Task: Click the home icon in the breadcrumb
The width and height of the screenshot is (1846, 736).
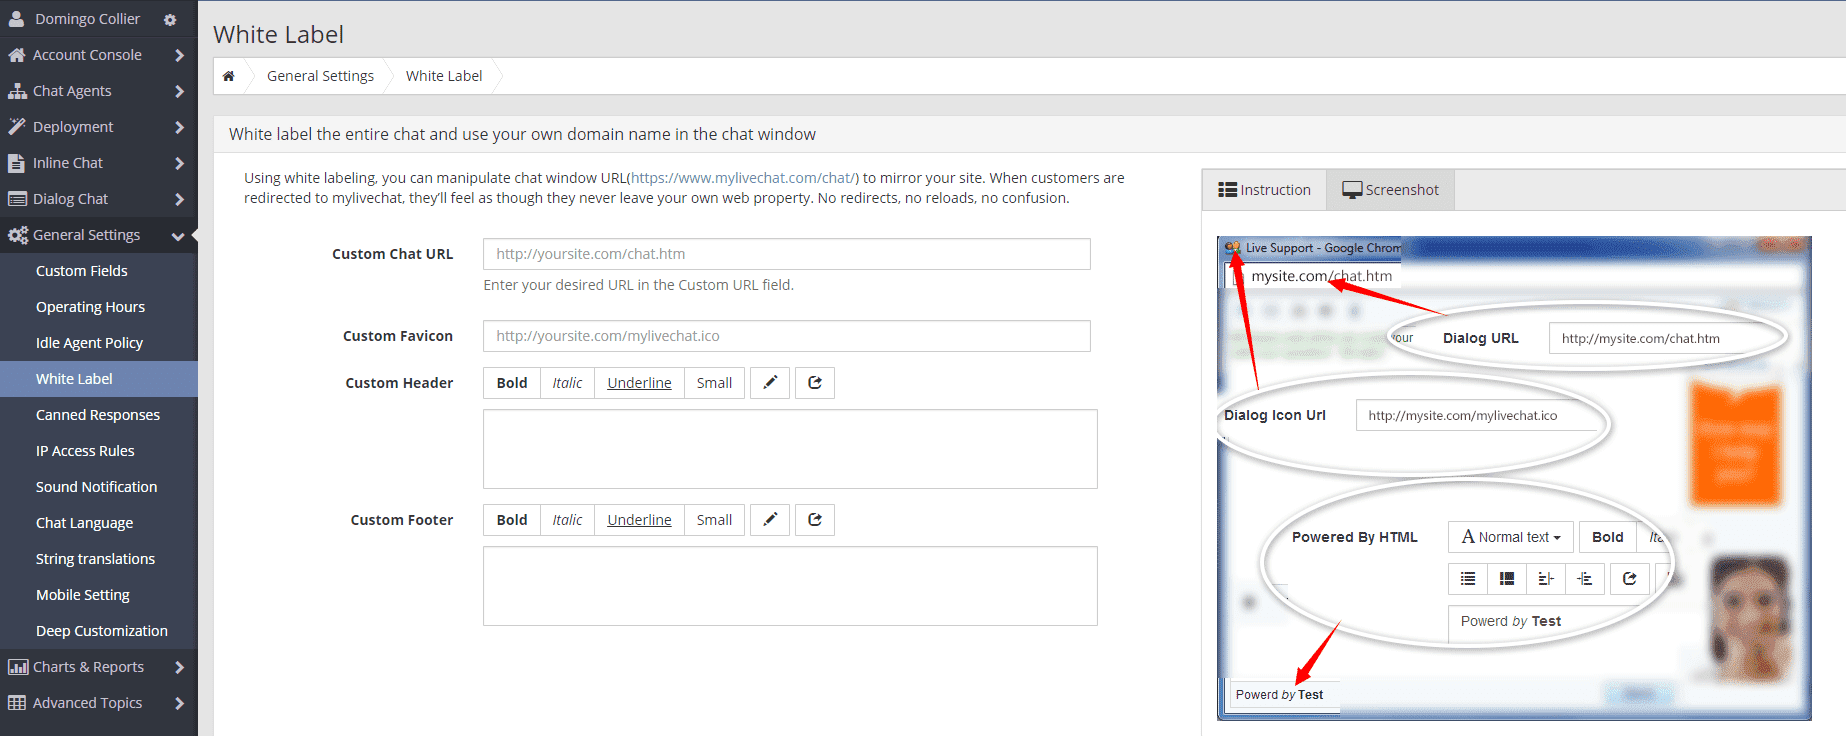Action: pyautogui.click(x=229, y=76)
